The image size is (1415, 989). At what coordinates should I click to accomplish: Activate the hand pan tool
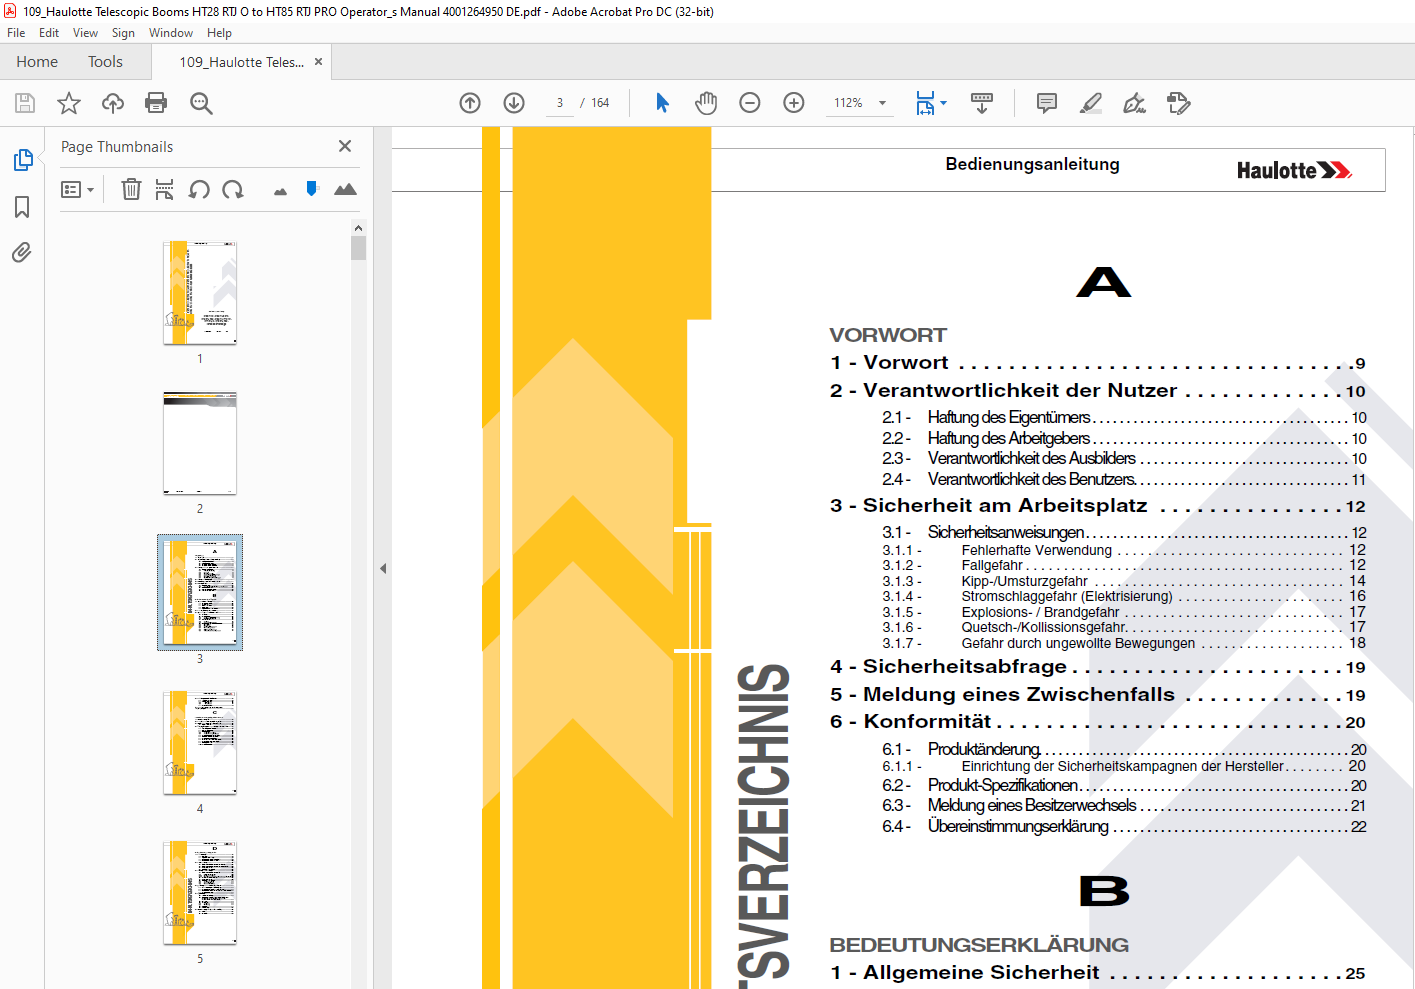(706, 103)
